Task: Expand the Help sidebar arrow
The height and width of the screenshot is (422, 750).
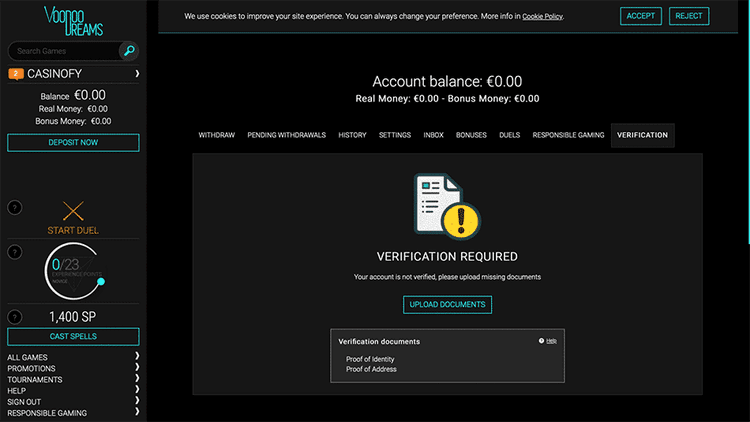Action: (x=137, y=389)
